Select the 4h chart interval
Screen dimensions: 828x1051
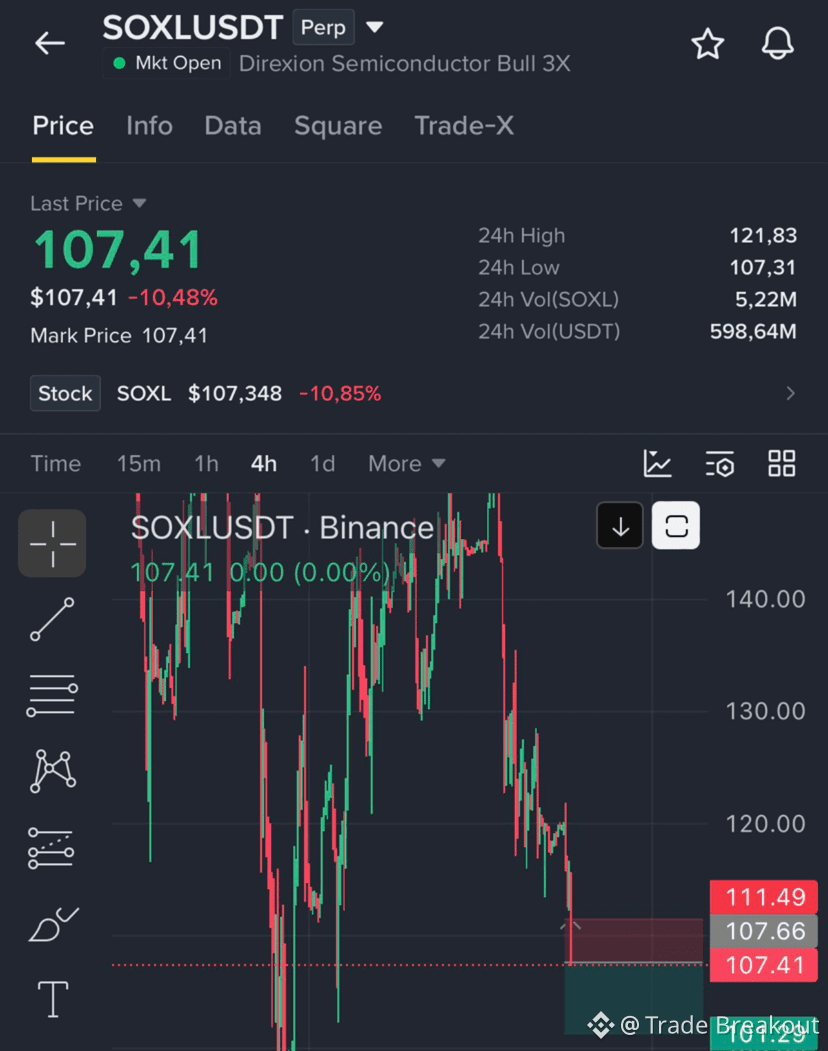coord(263,464)
